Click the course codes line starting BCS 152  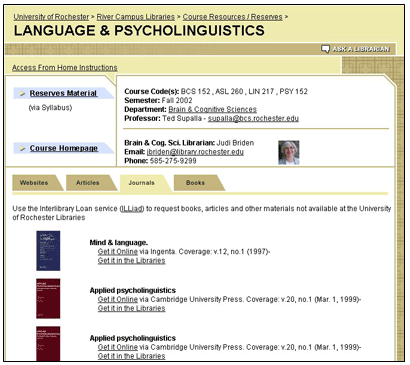[216, 91]
